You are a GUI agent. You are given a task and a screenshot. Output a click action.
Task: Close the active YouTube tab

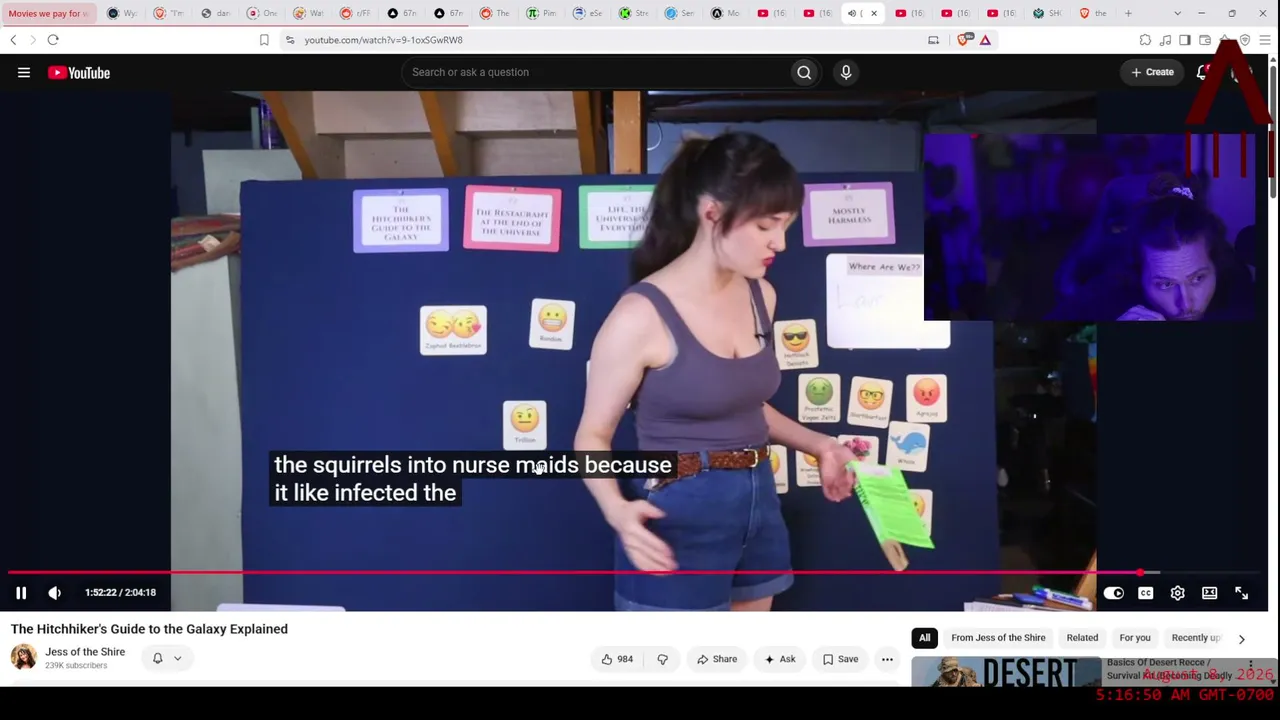874,13
